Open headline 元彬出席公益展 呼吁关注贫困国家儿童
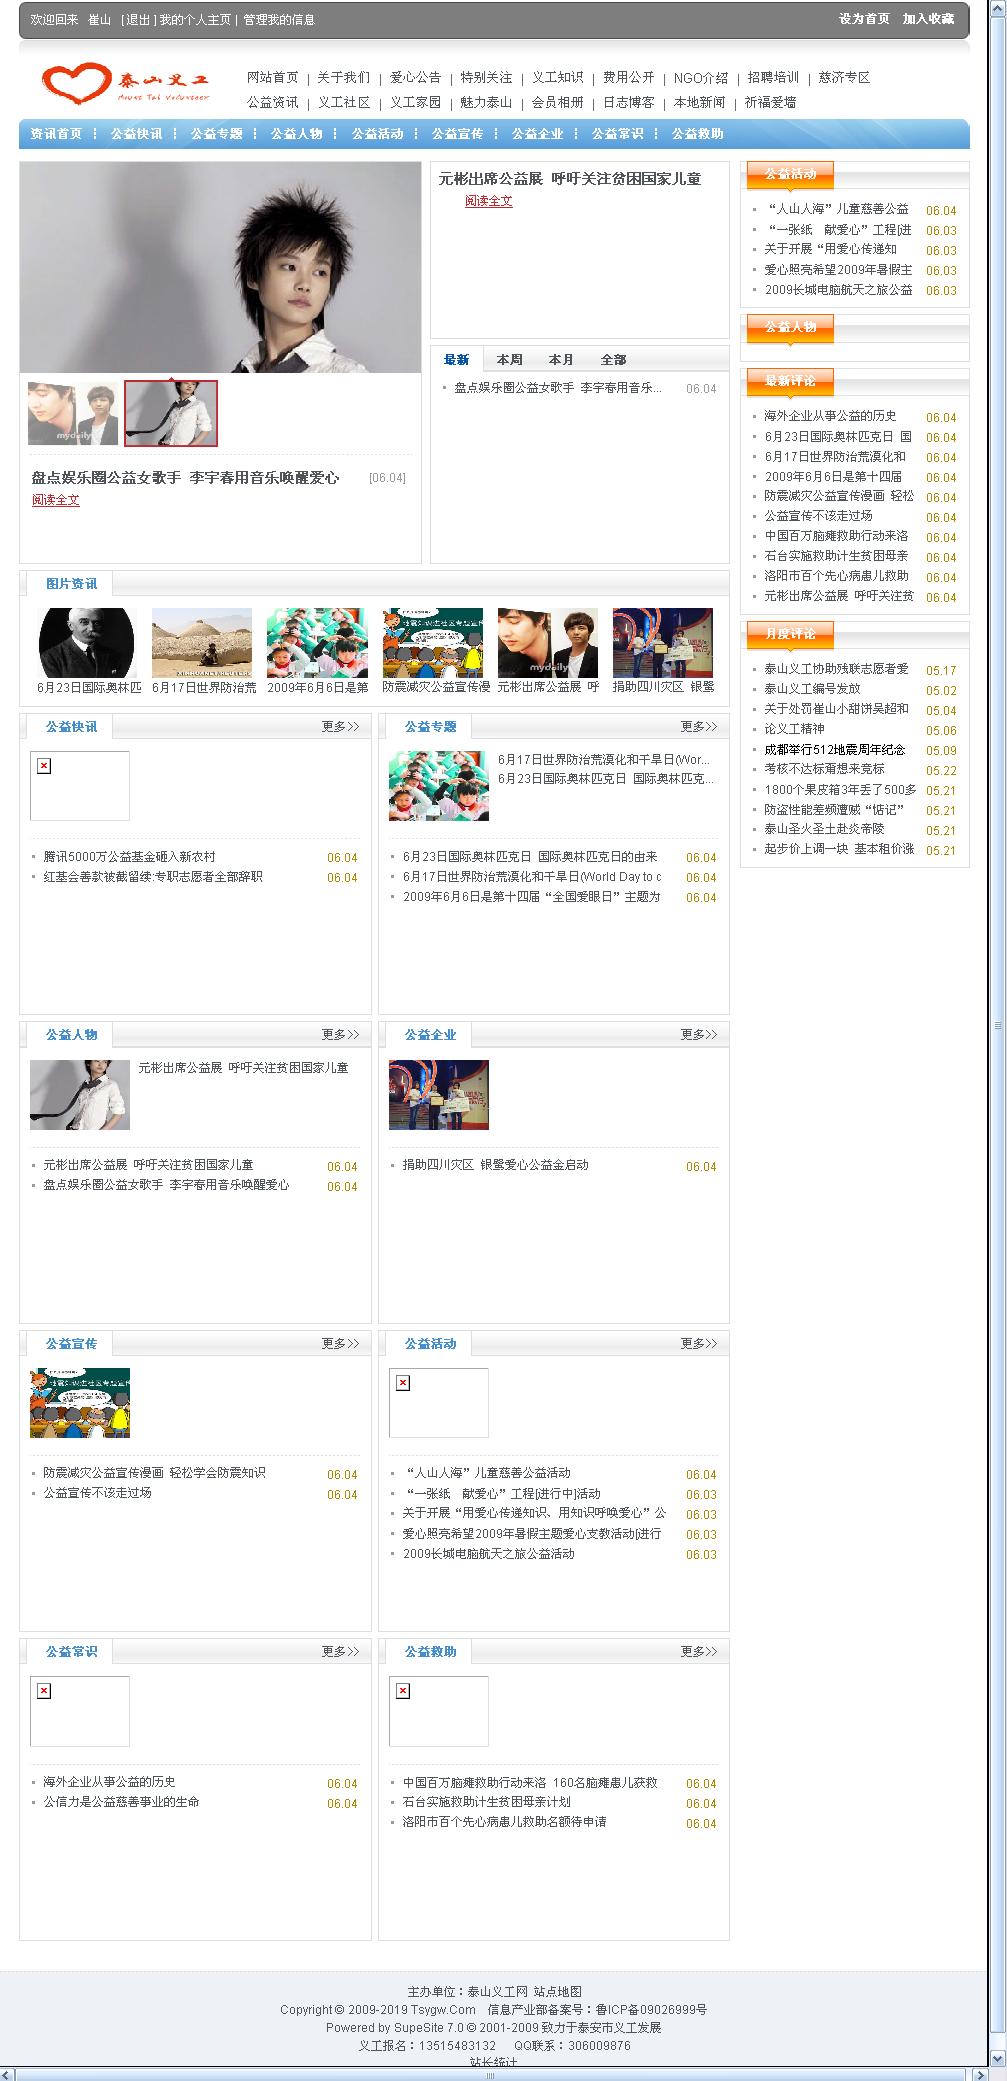The height and width of the screenshot is (2081, 1007). click(x=570, y=179)
